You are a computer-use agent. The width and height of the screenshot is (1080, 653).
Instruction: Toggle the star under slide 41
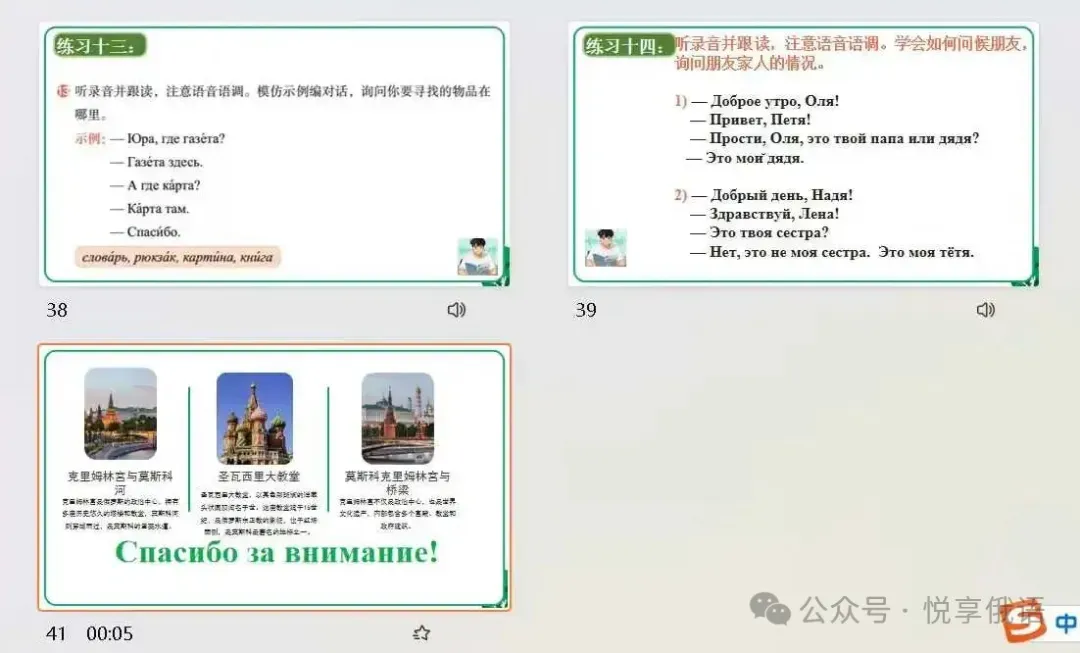[x=421, y=633]
